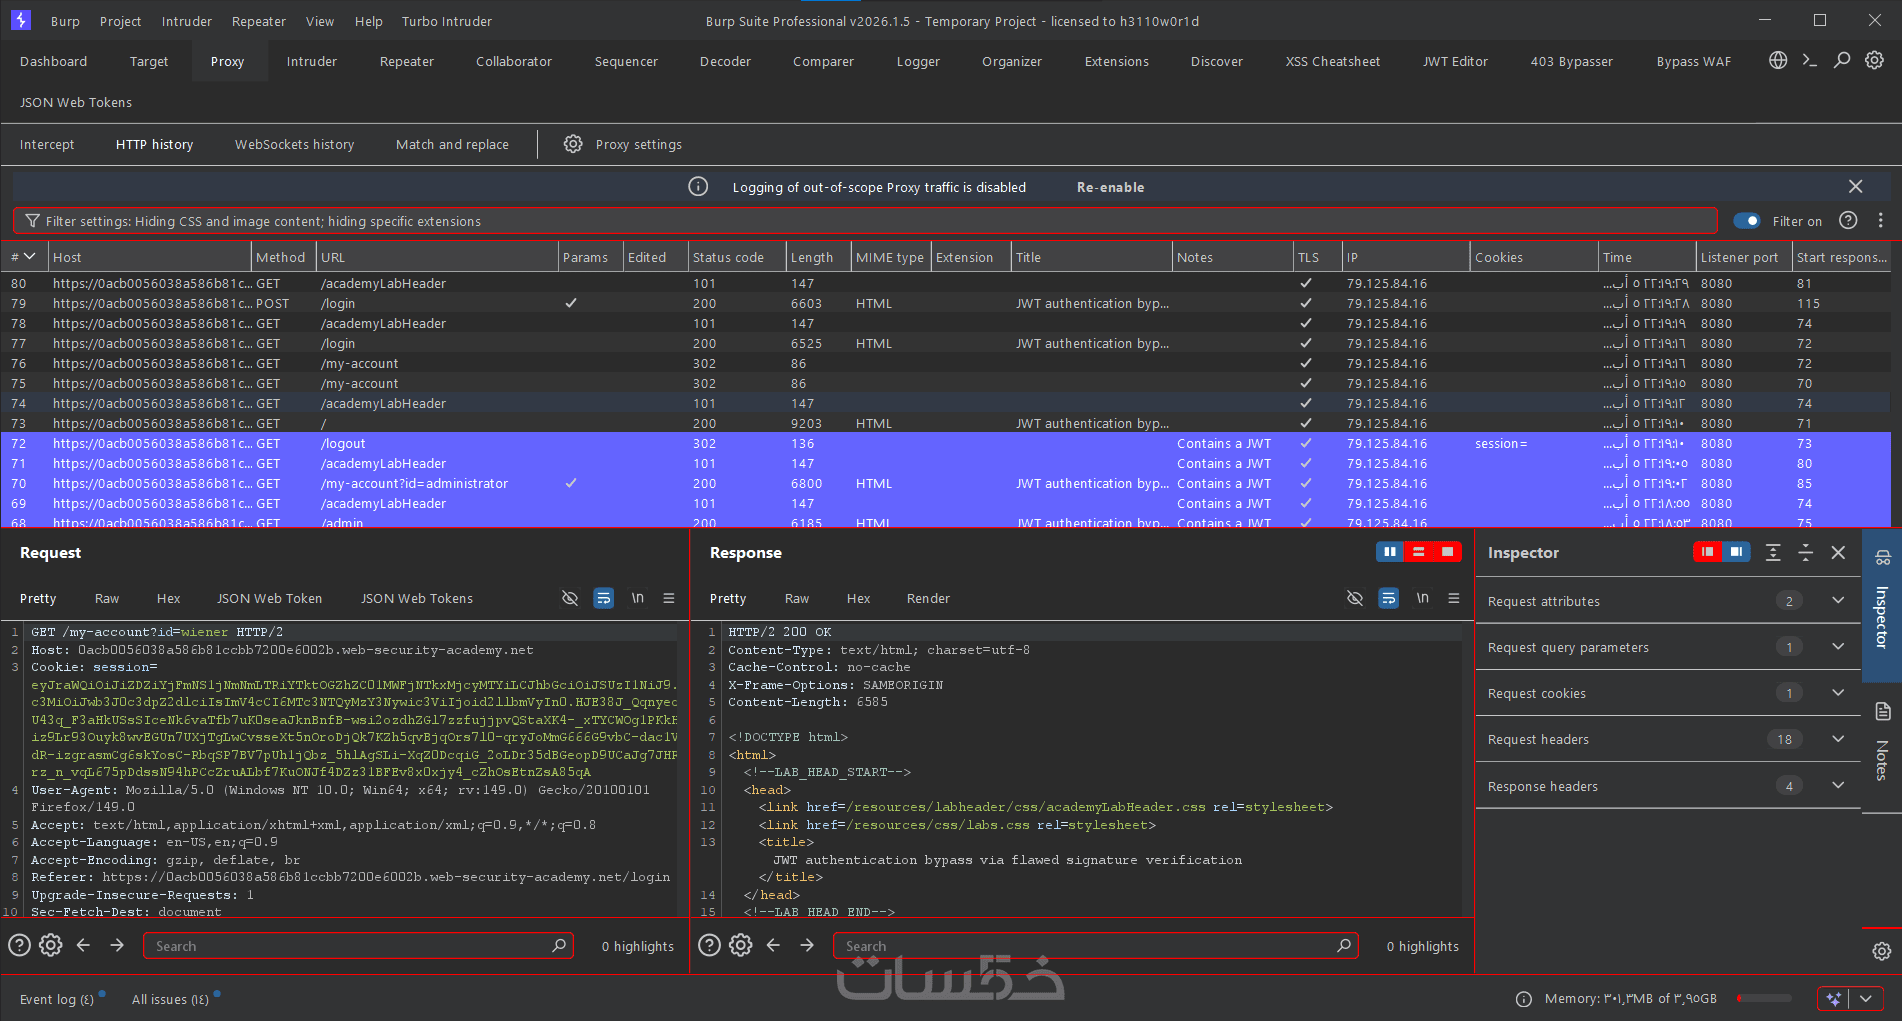This screenshot has height=1021, width=1902.
Task: Click the memory usage progress bar
Action: pyautogui.click(x=1764, y=998)
